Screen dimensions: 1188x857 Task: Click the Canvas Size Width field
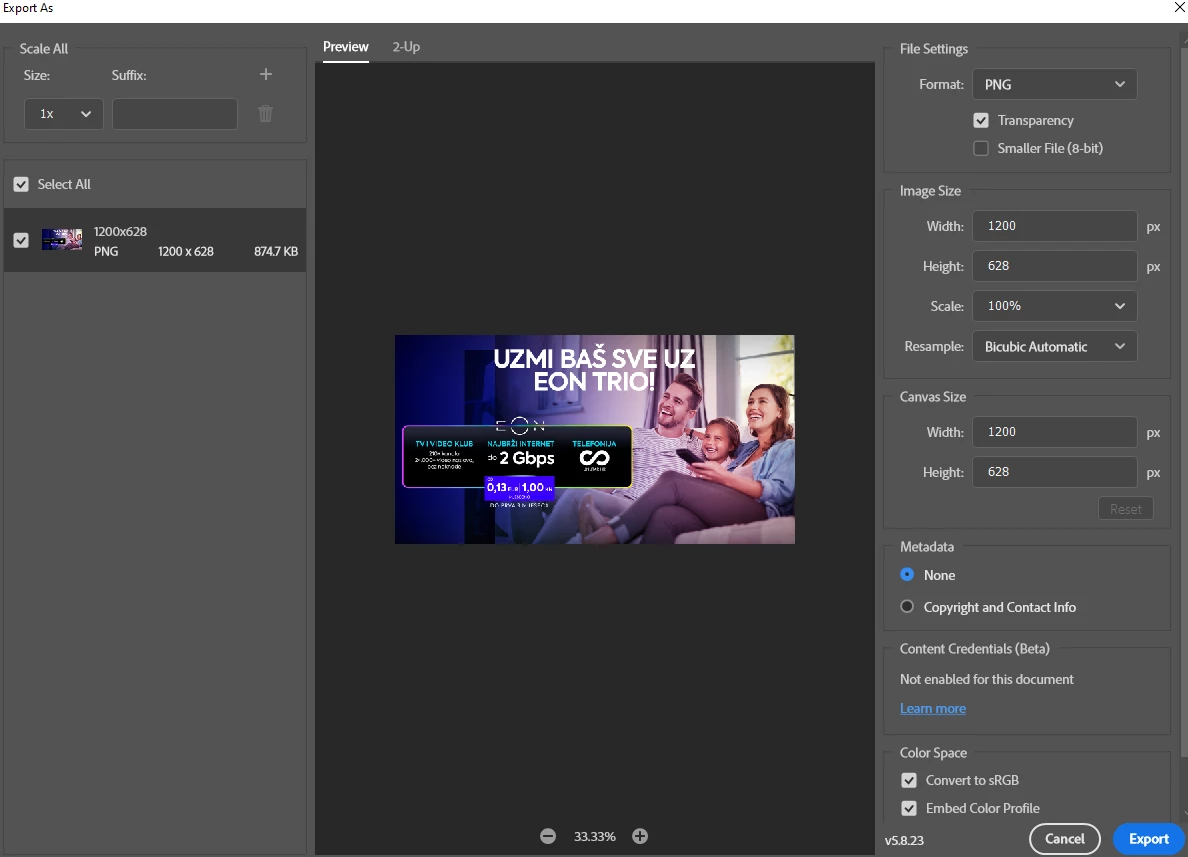(1055, 432)
